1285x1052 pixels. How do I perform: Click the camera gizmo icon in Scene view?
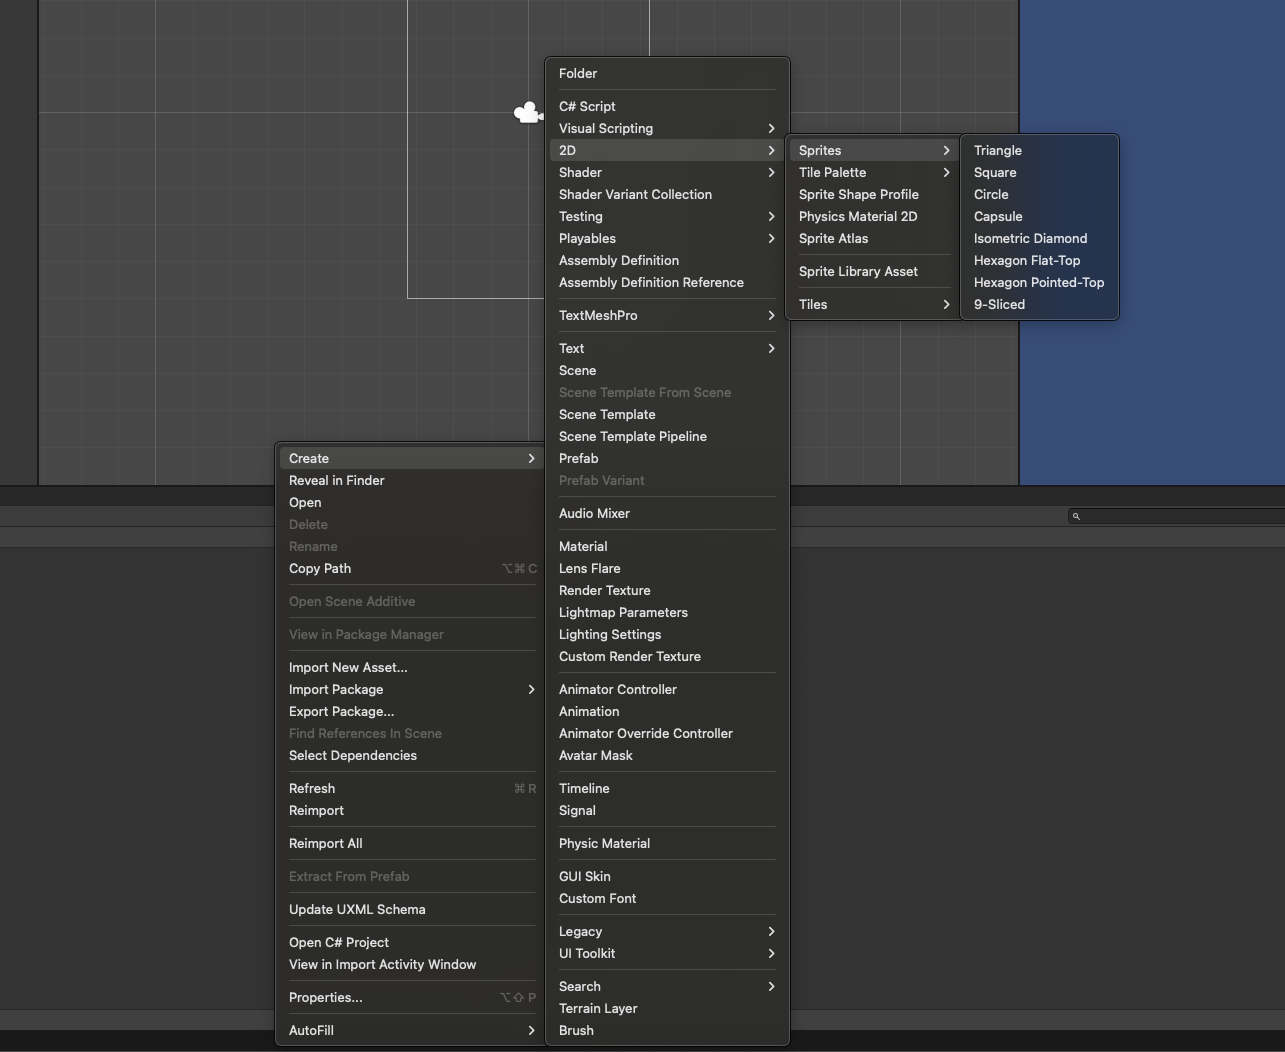(527, 113)
